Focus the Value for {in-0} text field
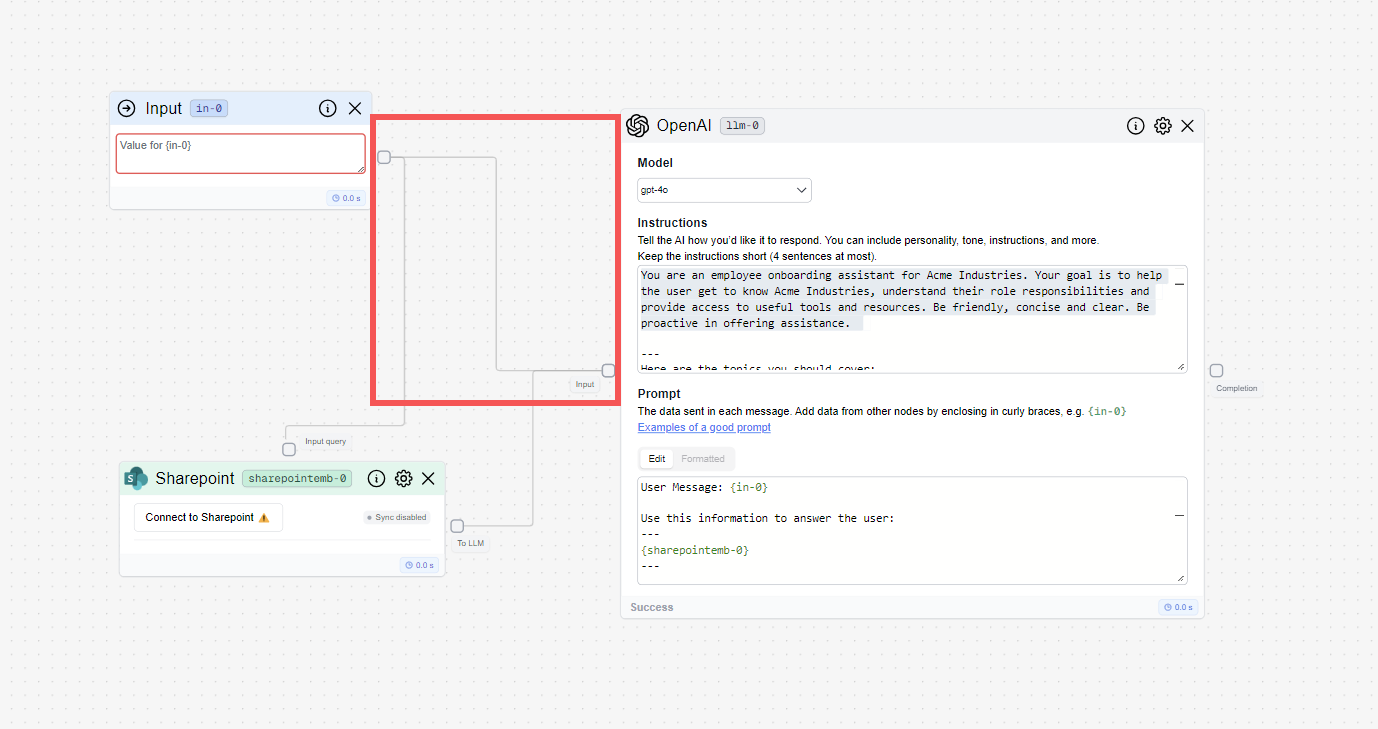This screenshot has width=1378, height=729. [x=240, y=154]
